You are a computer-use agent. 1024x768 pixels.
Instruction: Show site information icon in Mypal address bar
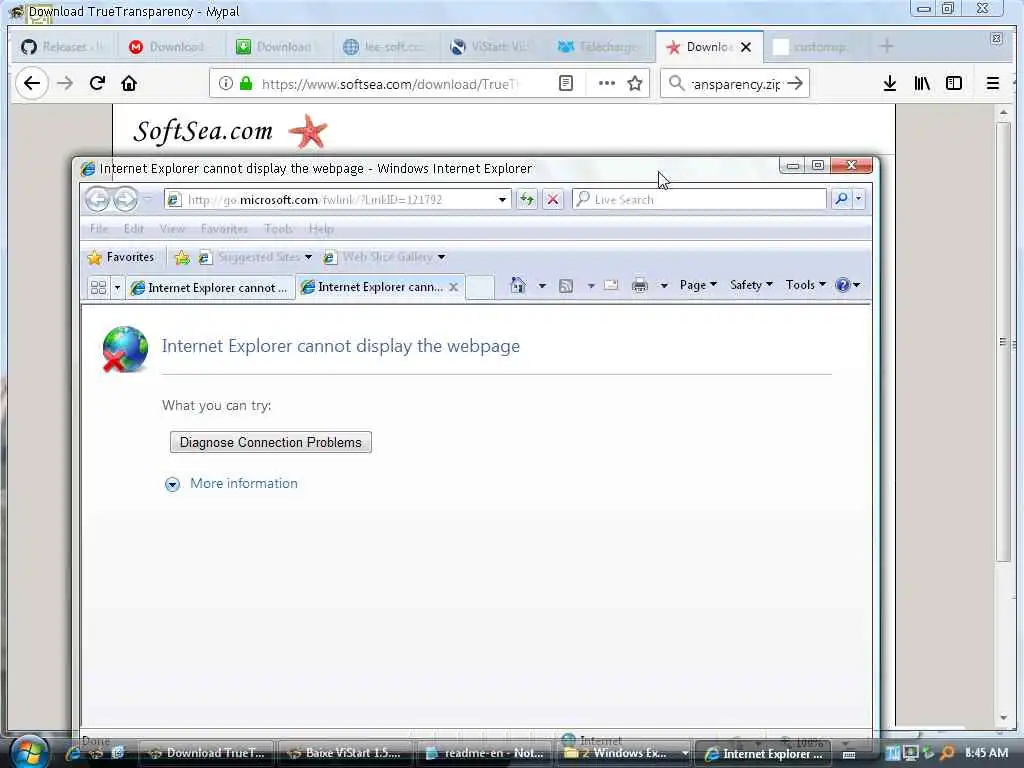pos(225,83)
